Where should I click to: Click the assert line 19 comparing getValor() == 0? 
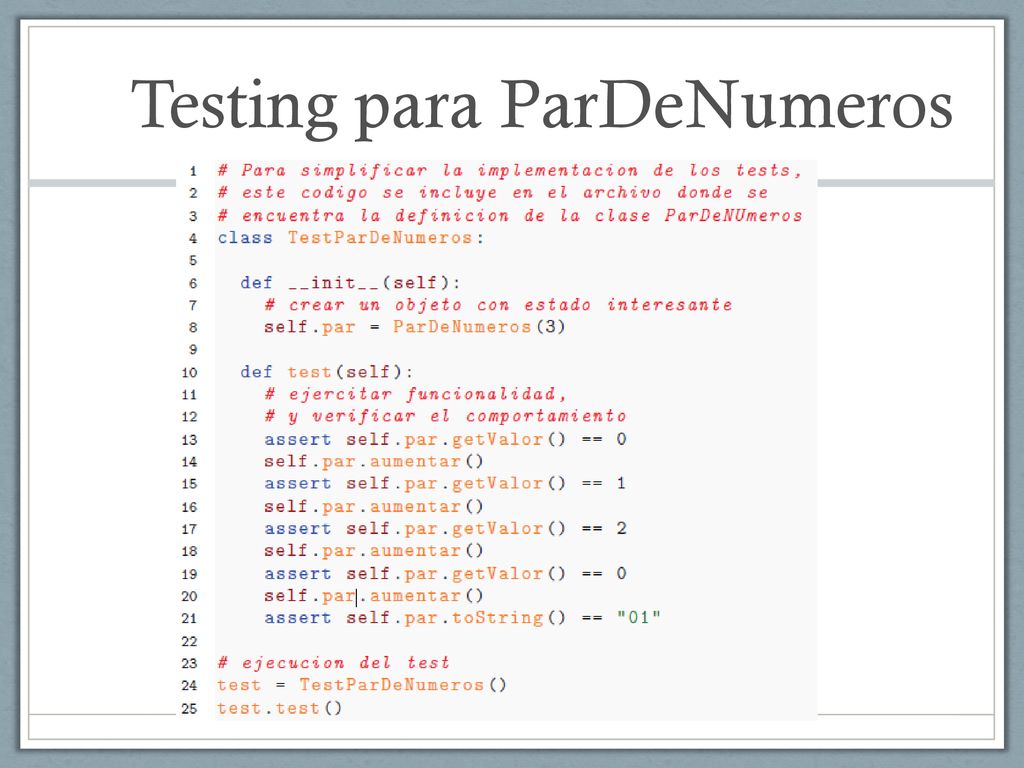point(445,573)
